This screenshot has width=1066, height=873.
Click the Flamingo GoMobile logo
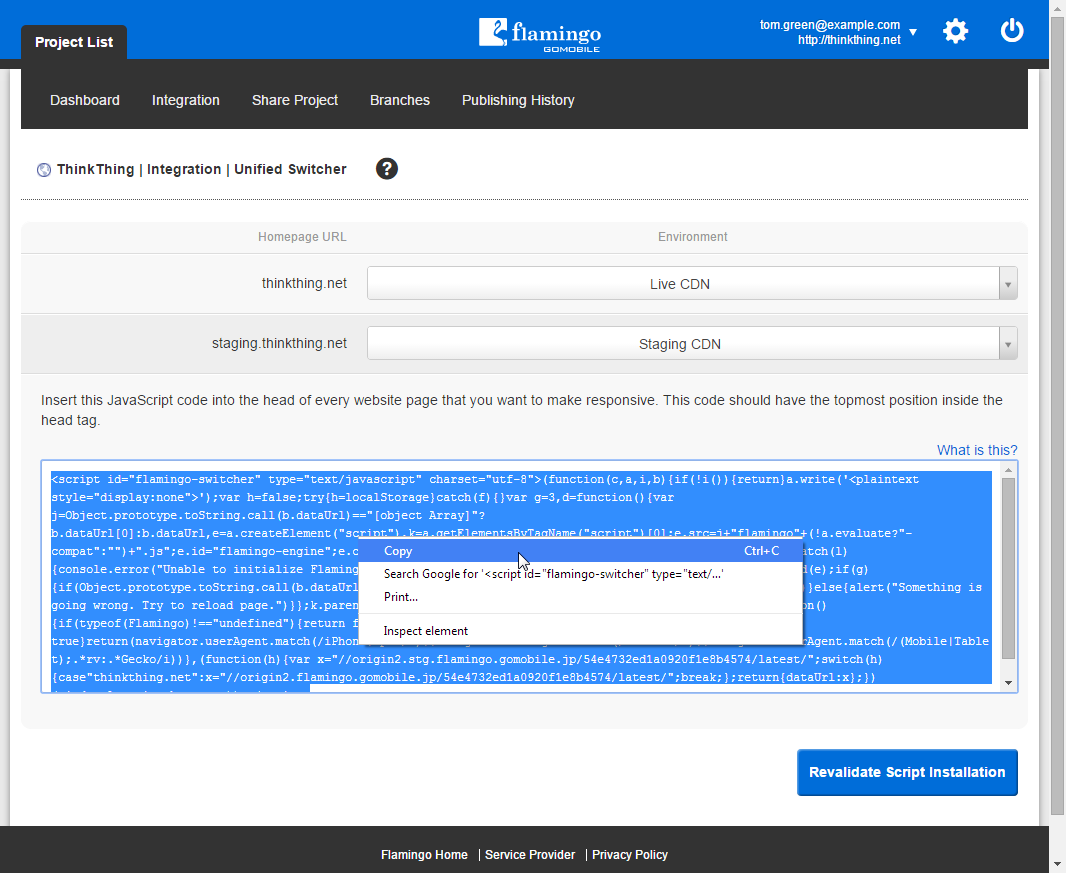(540, 35)
